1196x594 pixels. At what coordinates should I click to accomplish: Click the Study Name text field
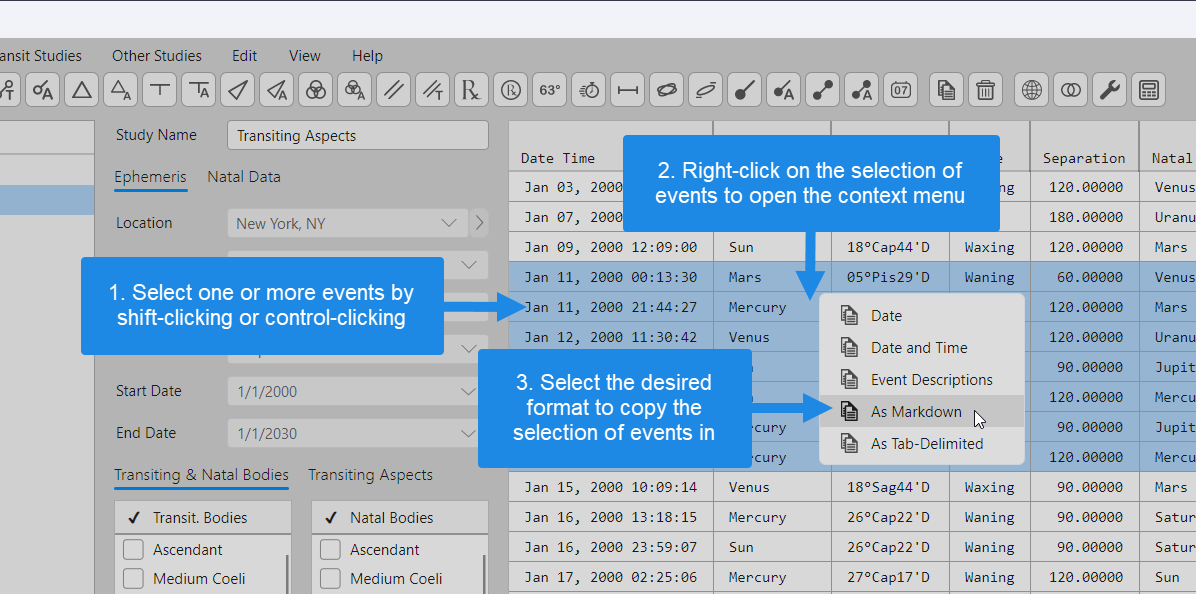358,136
